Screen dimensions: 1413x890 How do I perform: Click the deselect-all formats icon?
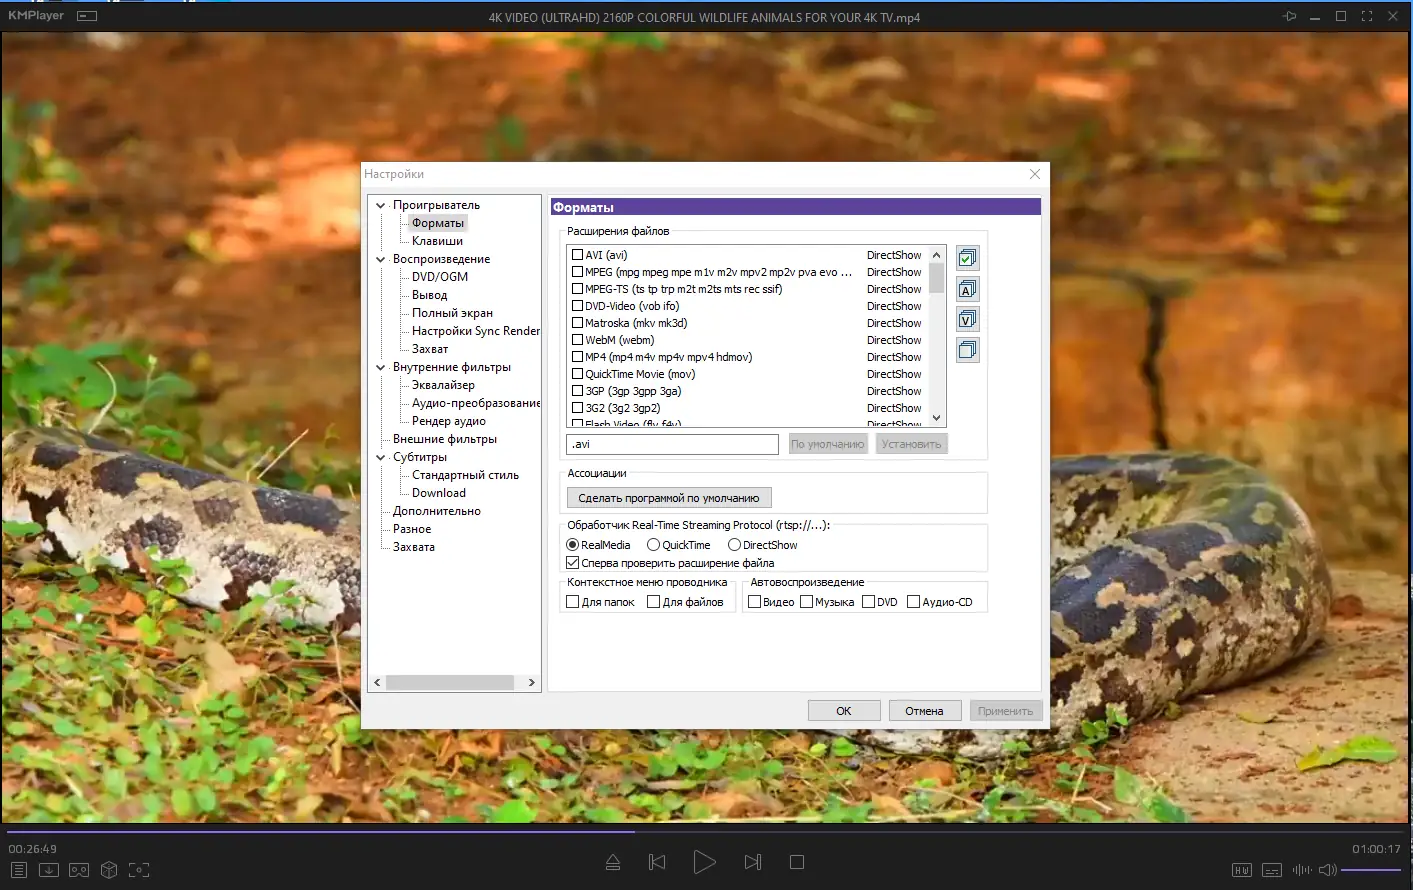[967, 350]
